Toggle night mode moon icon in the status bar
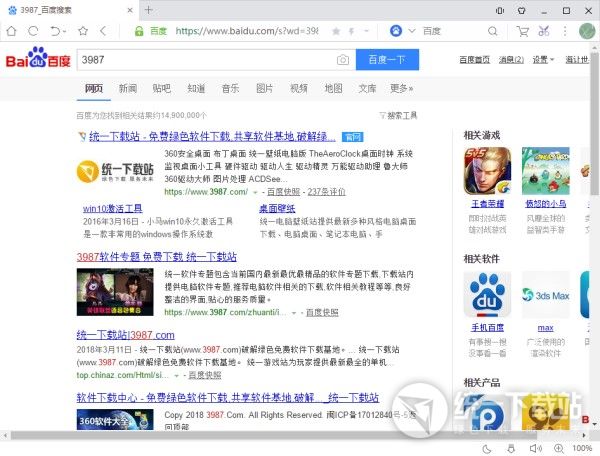The width and height of the screenshot is (600, 456). [x=486, y=448]
